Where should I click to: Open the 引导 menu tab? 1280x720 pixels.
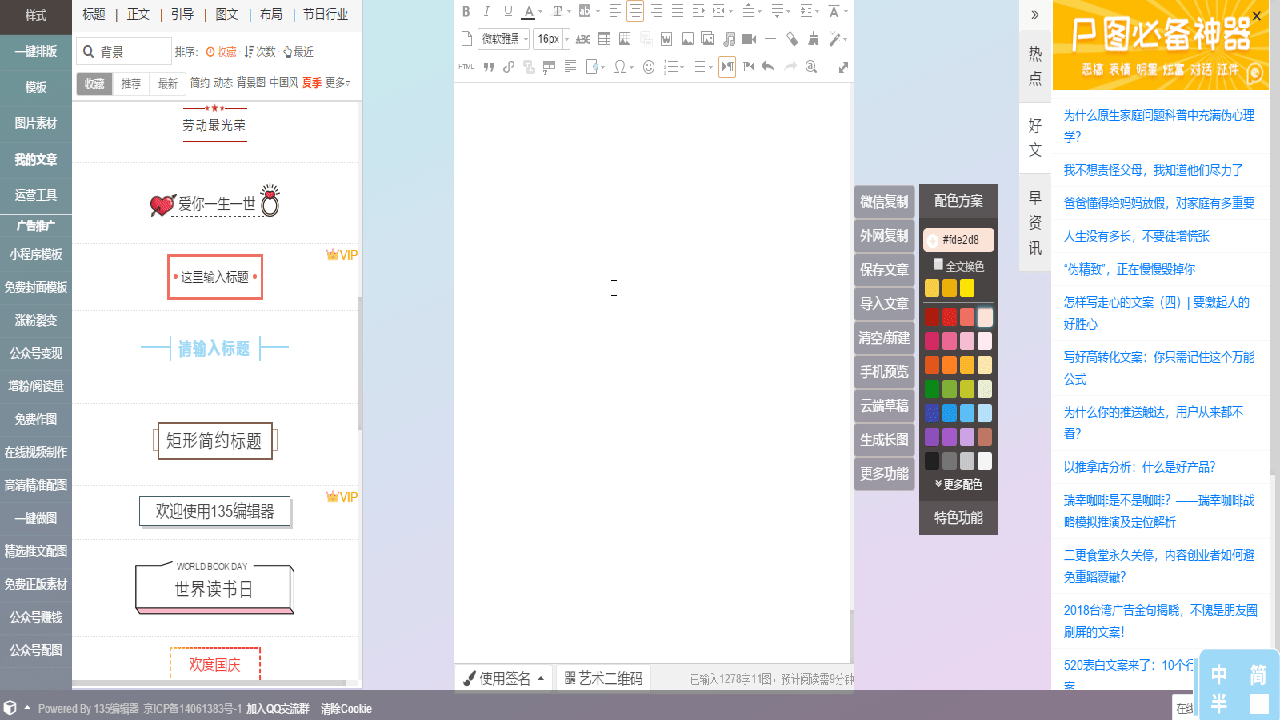click(182, 14)
